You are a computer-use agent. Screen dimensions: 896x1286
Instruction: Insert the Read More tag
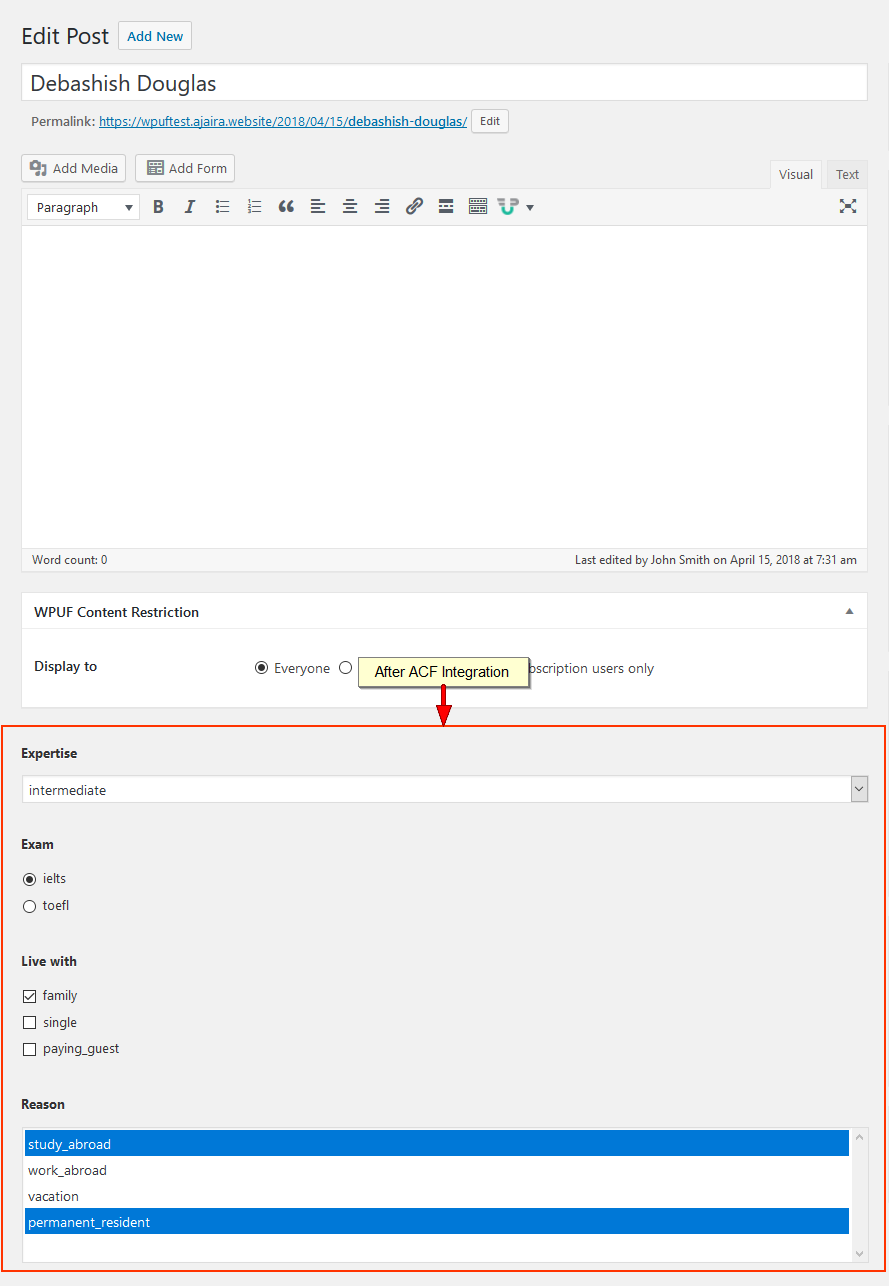coord(446,207)
